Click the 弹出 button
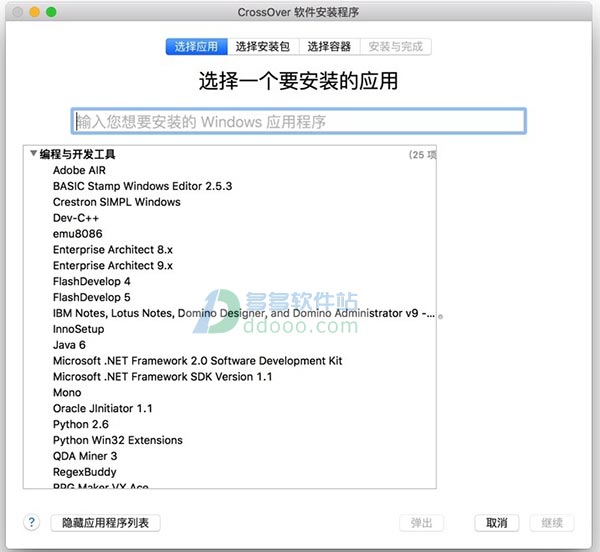This screenshot has width=600, height=552. click(421, 523)
